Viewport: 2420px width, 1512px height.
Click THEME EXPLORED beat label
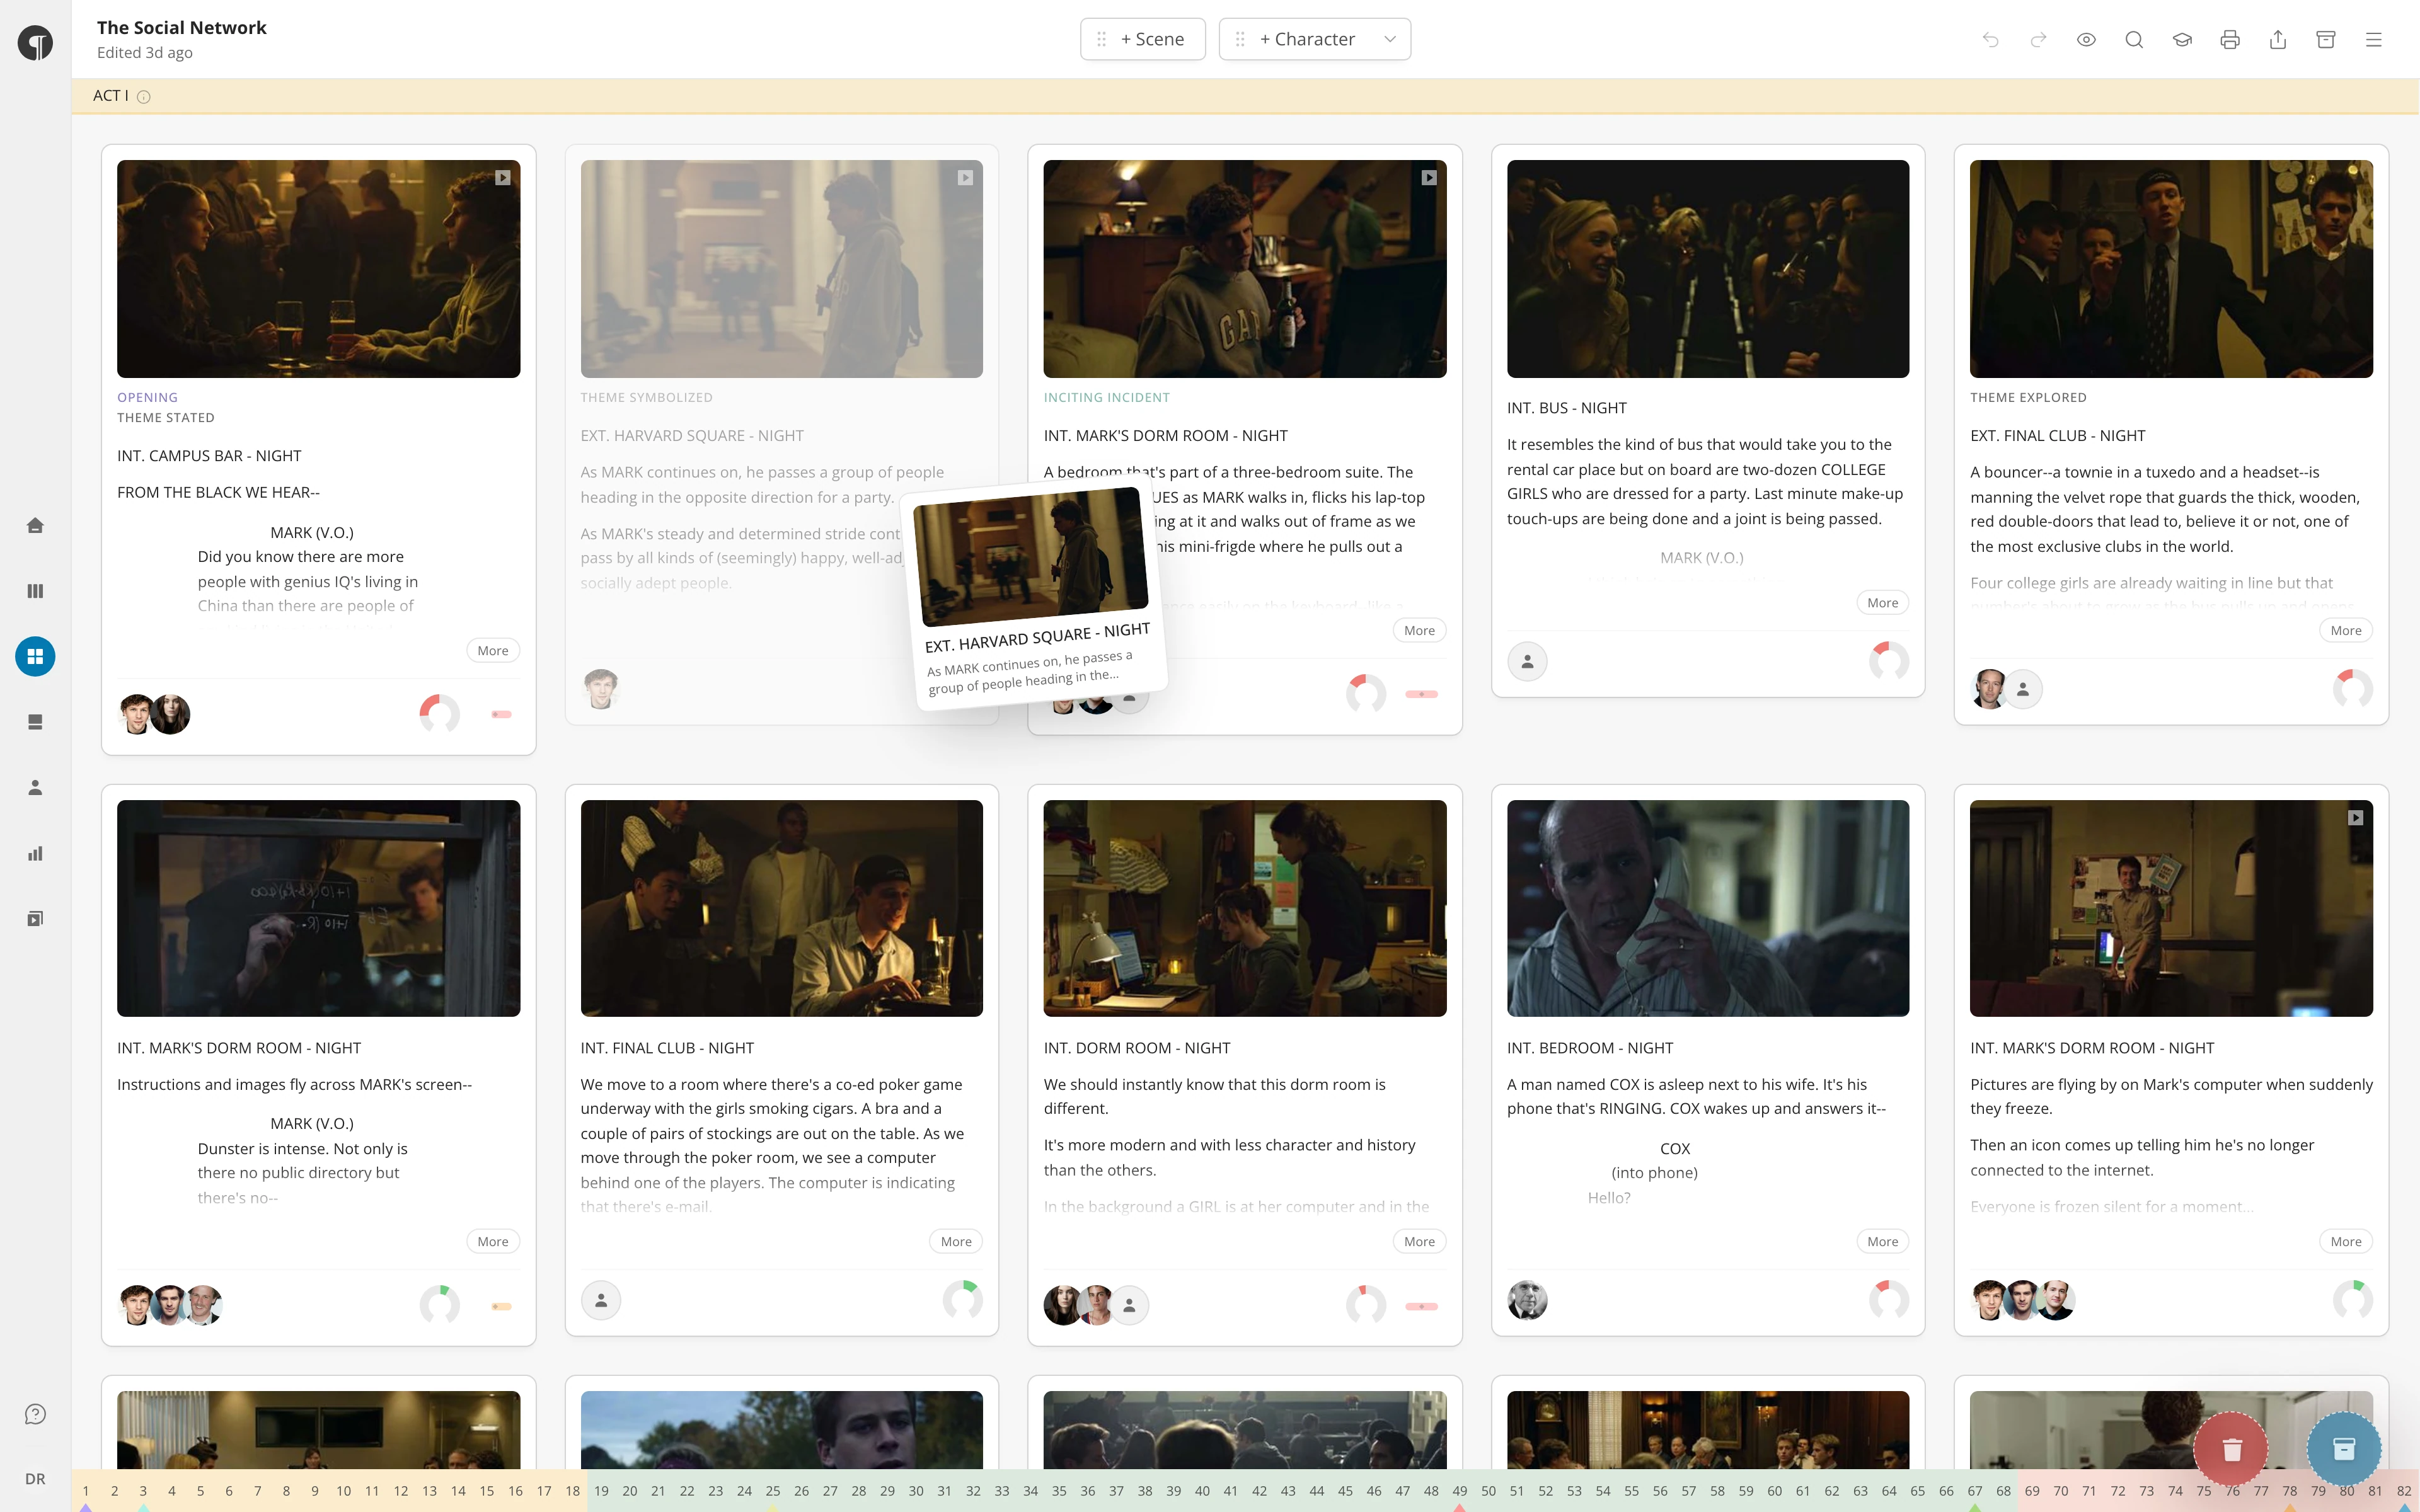pyautogui.click(x=2028, y=397)
